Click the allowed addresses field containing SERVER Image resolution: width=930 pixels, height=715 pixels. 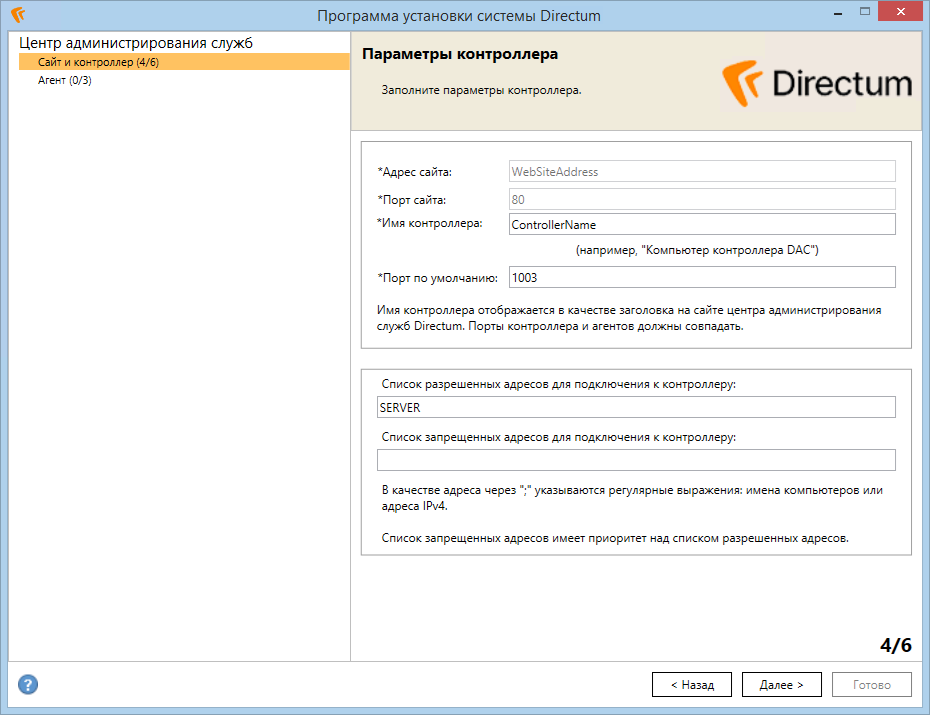click(636, 407)
